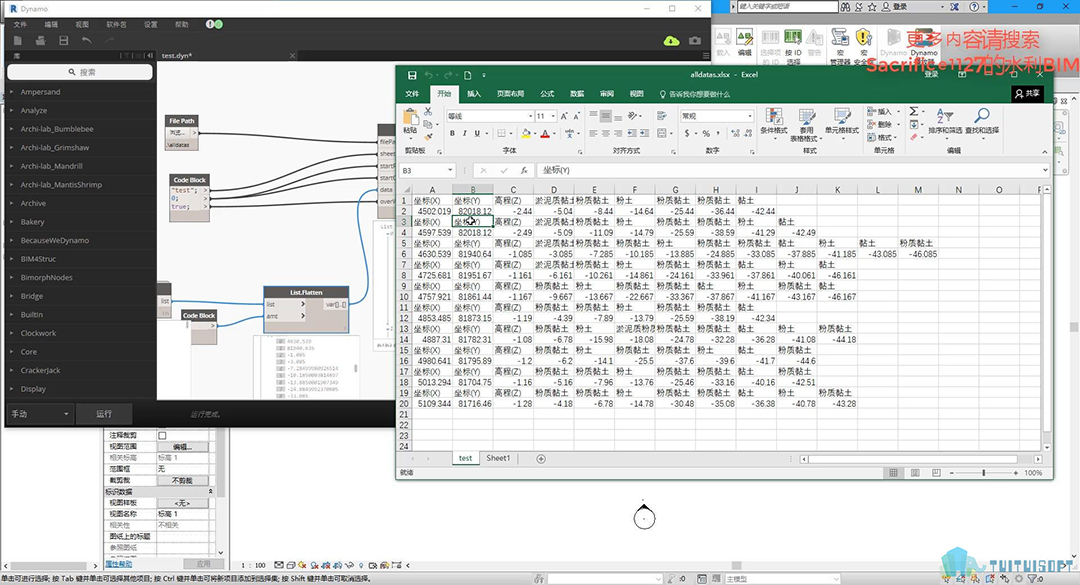Expand the Clockwork library category
Image resolution: width=1080 pixels, height=585 pixels.
point(39,333)
